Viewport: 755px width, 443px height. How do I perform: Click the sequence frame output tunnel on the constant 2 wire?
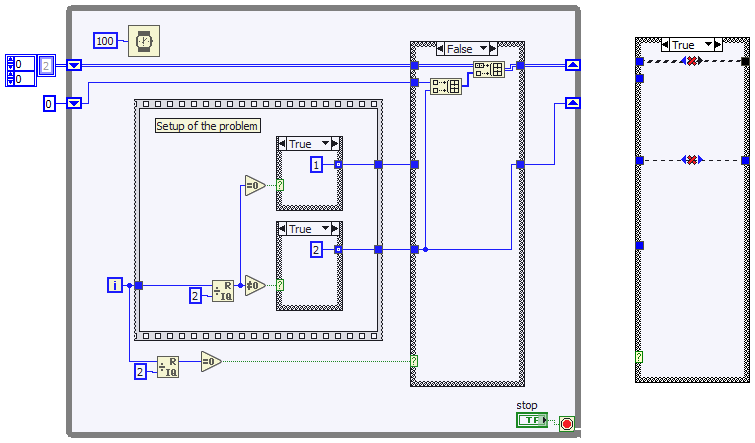tap(378, 249)
